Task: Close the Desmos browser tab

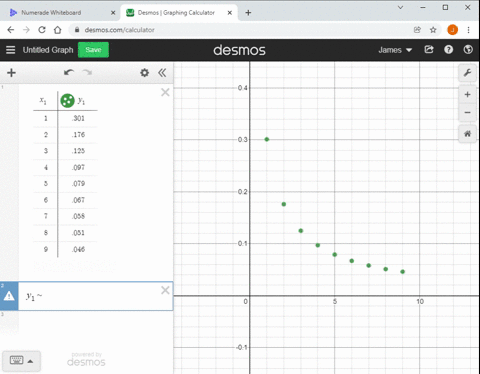Action: pyautogui.click(x=230, y=13)
